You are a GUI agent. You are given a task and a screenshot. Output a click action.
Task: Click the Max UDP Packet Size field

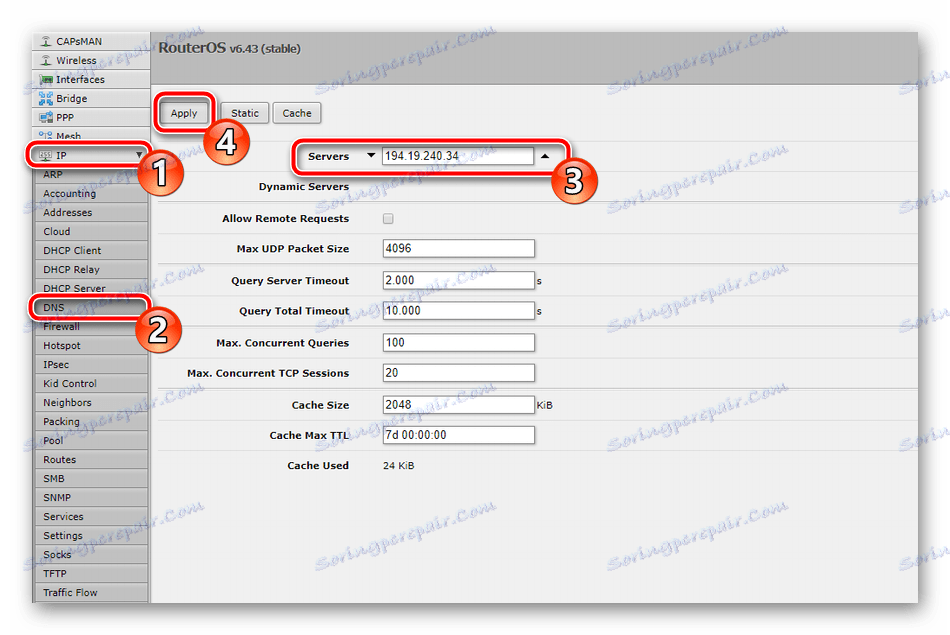[459, 248]
